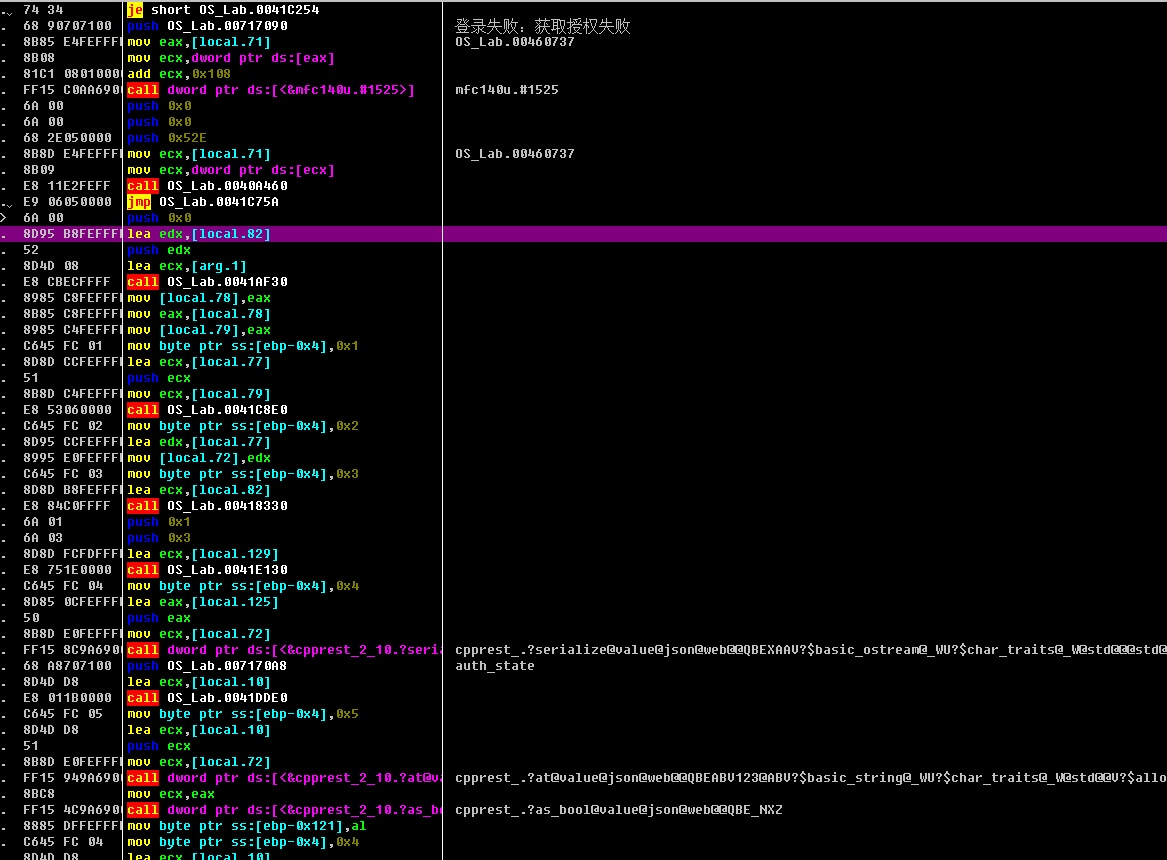
Task: Click hex bytes 'E8 CBECFFFF'
Action: click(67, 282)
